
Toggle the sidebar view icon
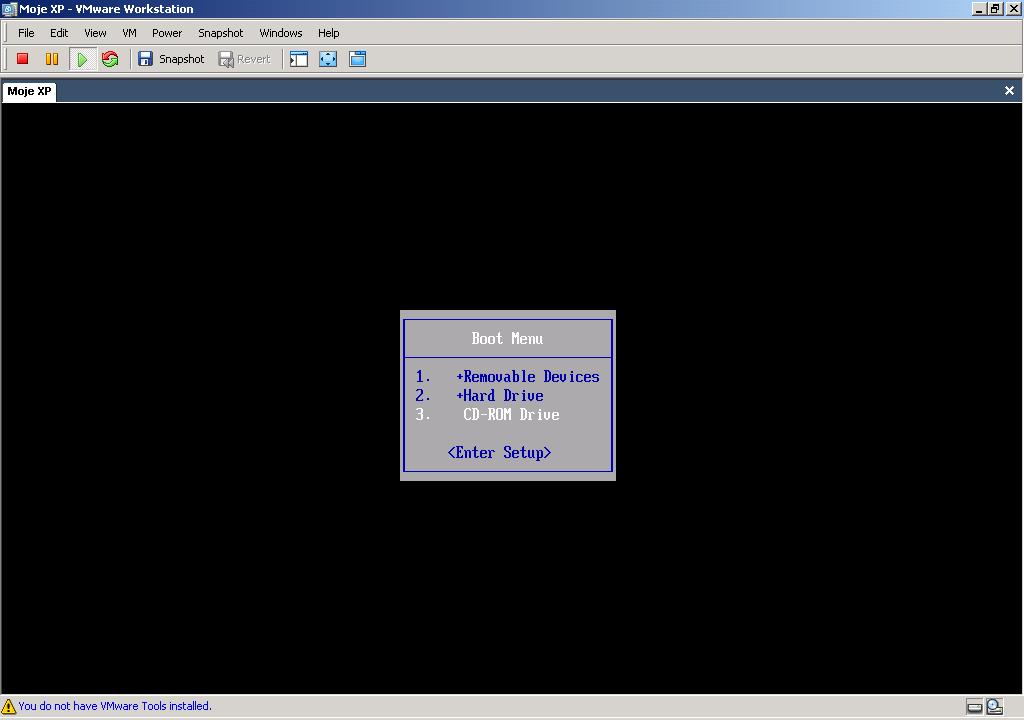point(299,59)
